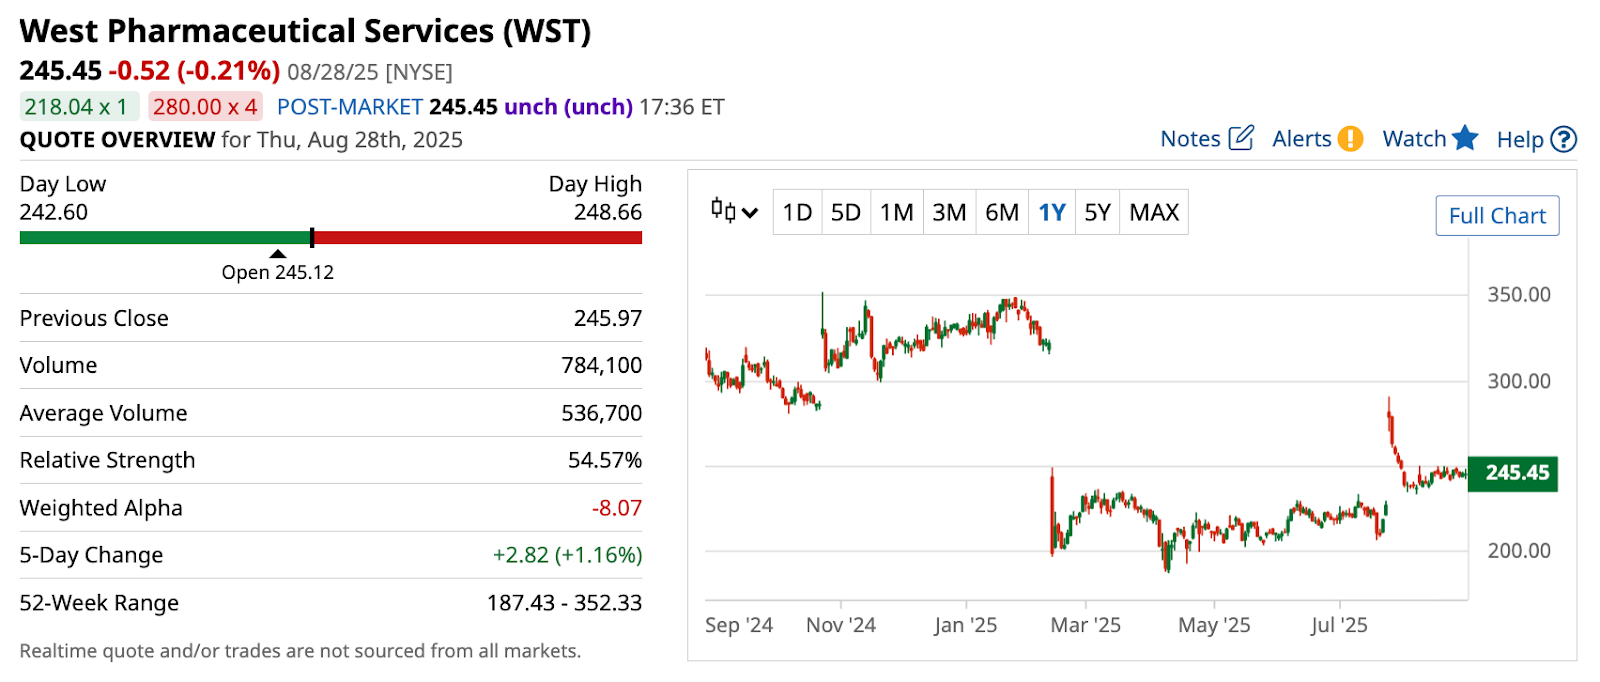Click the Notes link
This screenshot has height=682, width=1600.
1190,139
